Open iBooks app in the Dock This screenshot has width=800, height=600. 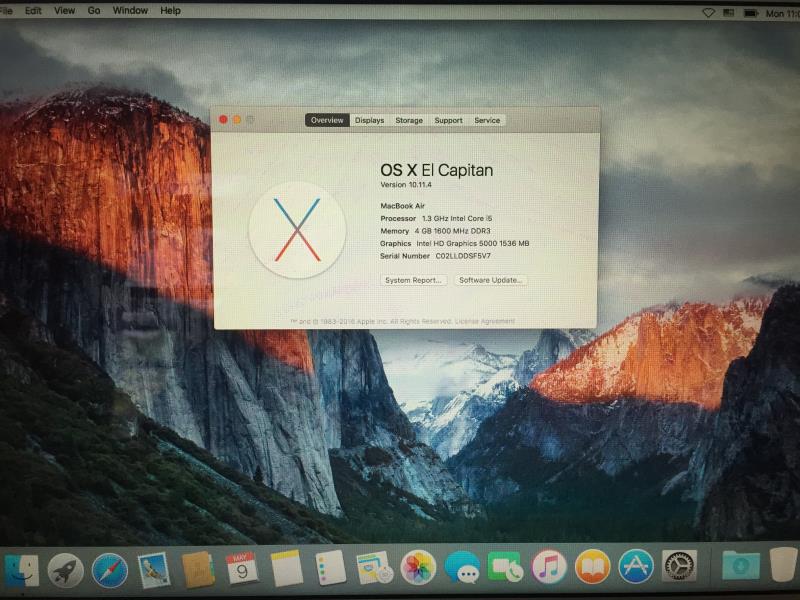[x=592, y=566]
